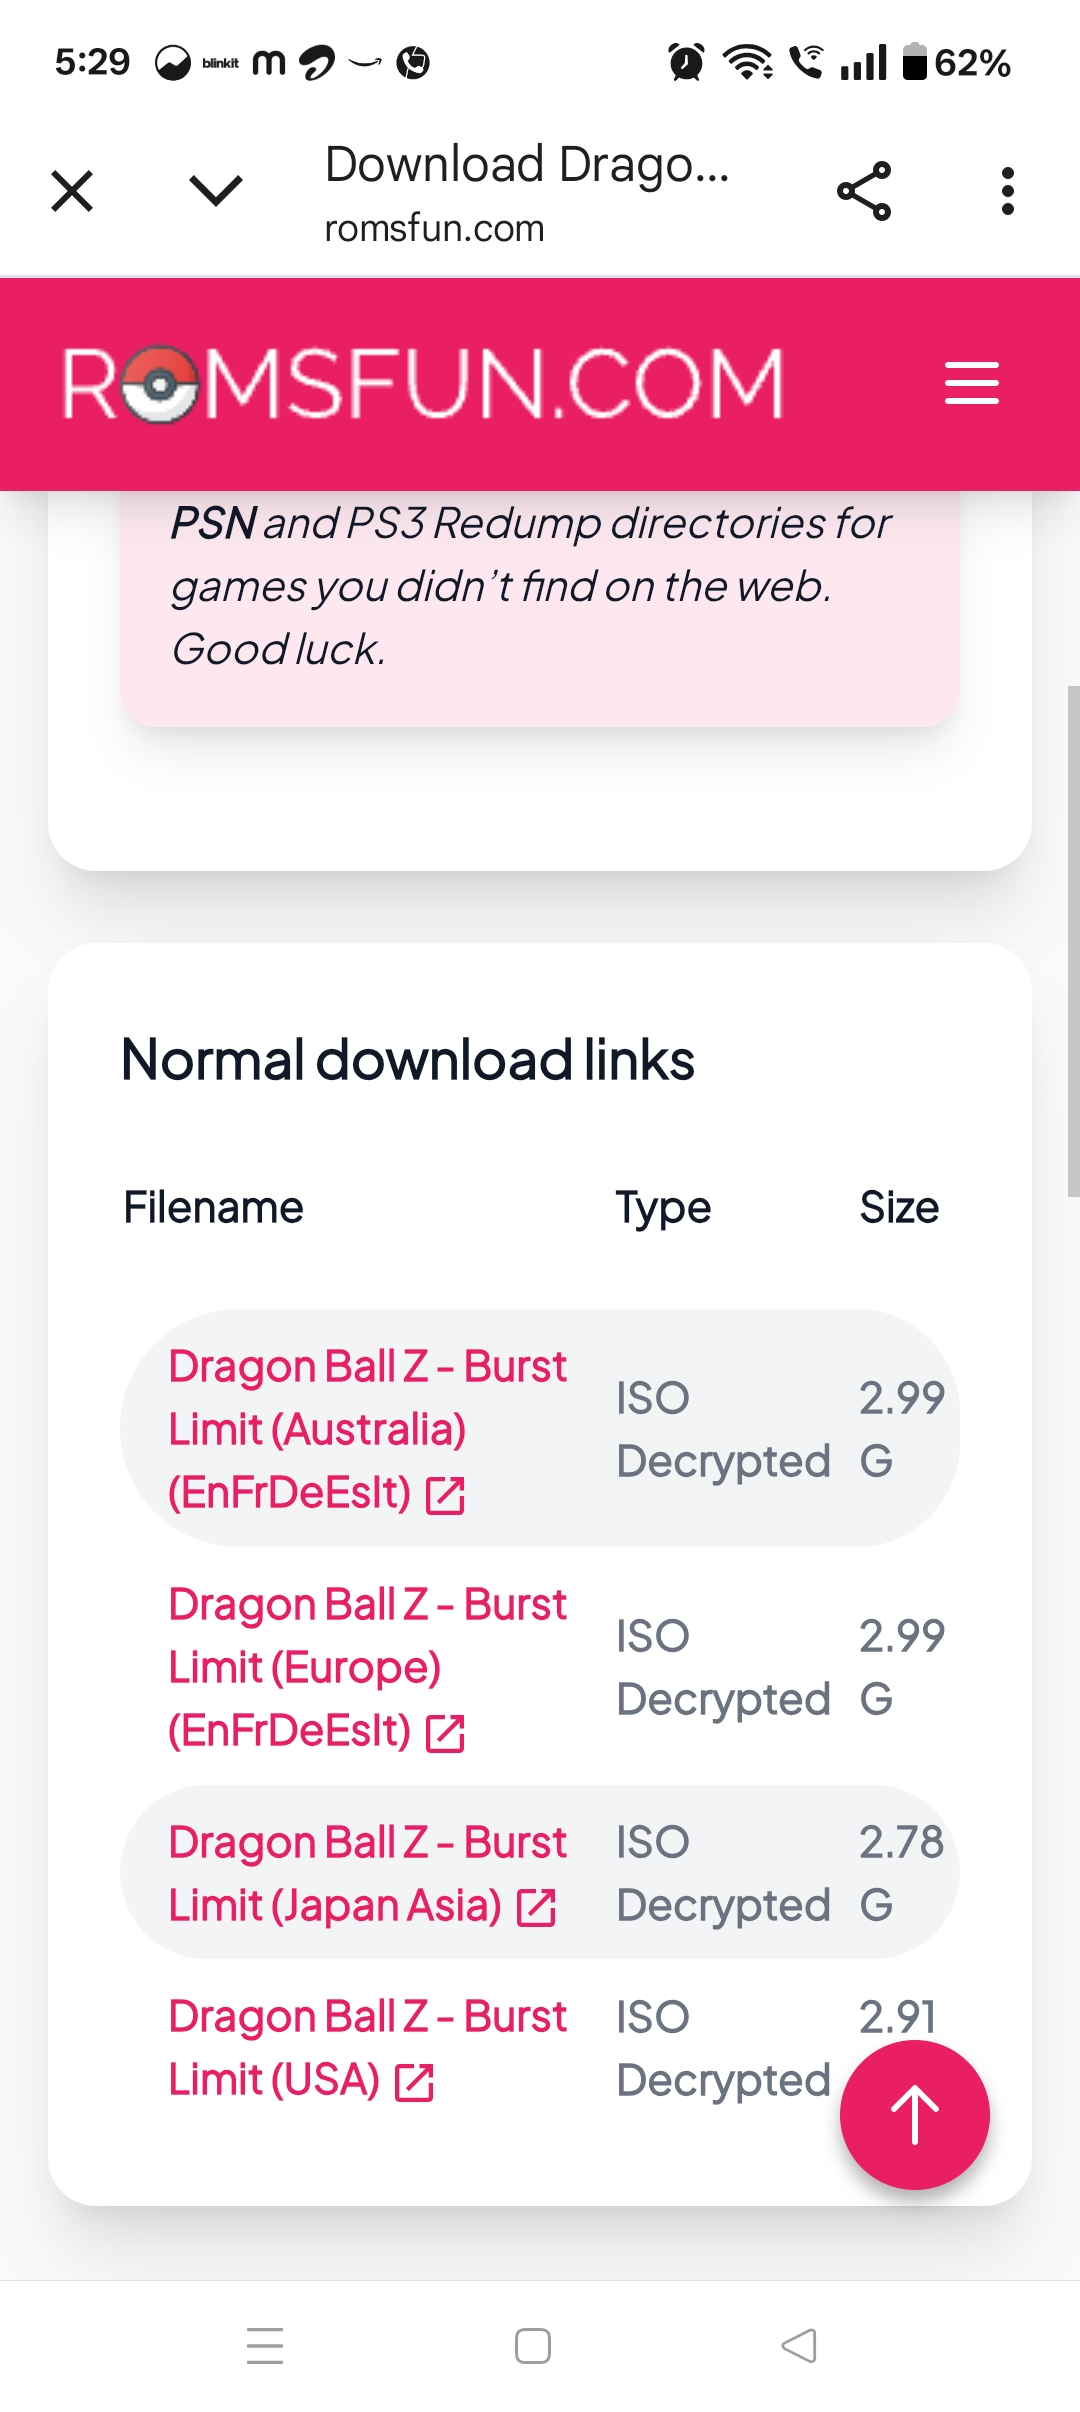Tap the romsfun.com URL text
Image resolution: width=1080 pixels, height=2412 pixels.
[x=434, y=229]
